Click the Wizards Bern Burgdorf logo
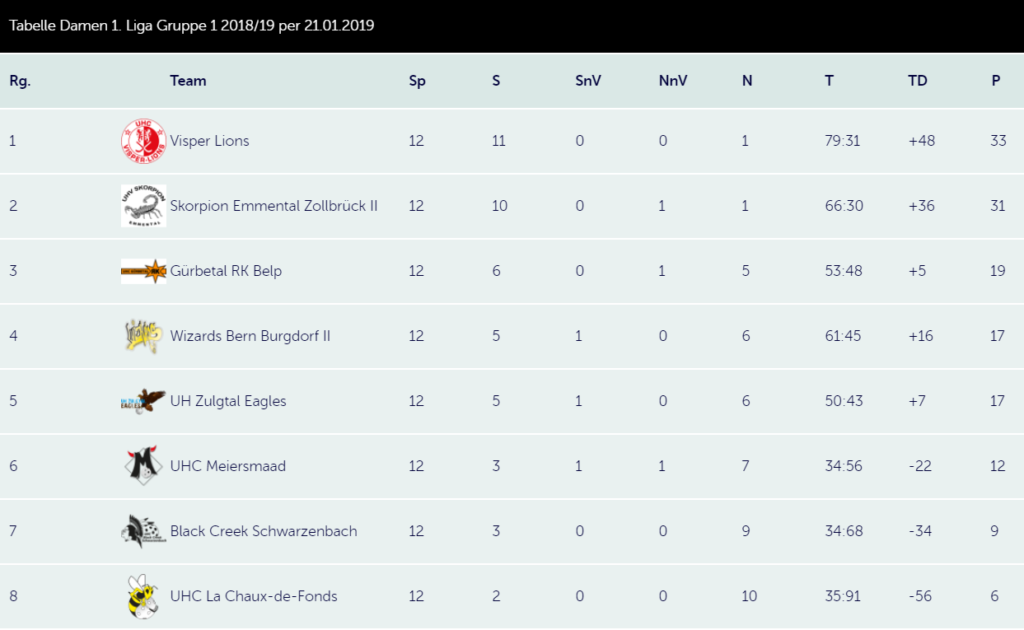1024x630 pixels. tap(144, 336)
